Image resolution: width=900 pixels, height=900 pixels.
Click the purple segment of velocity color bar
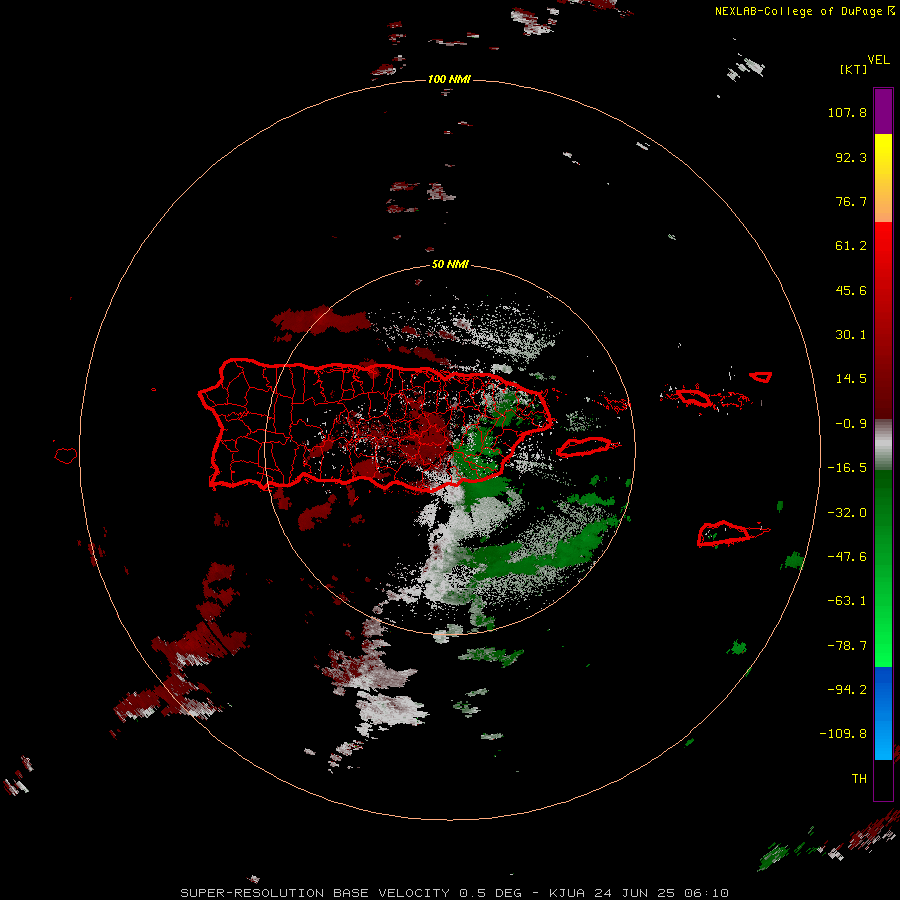pyautogui.click(x=883, y=111)
